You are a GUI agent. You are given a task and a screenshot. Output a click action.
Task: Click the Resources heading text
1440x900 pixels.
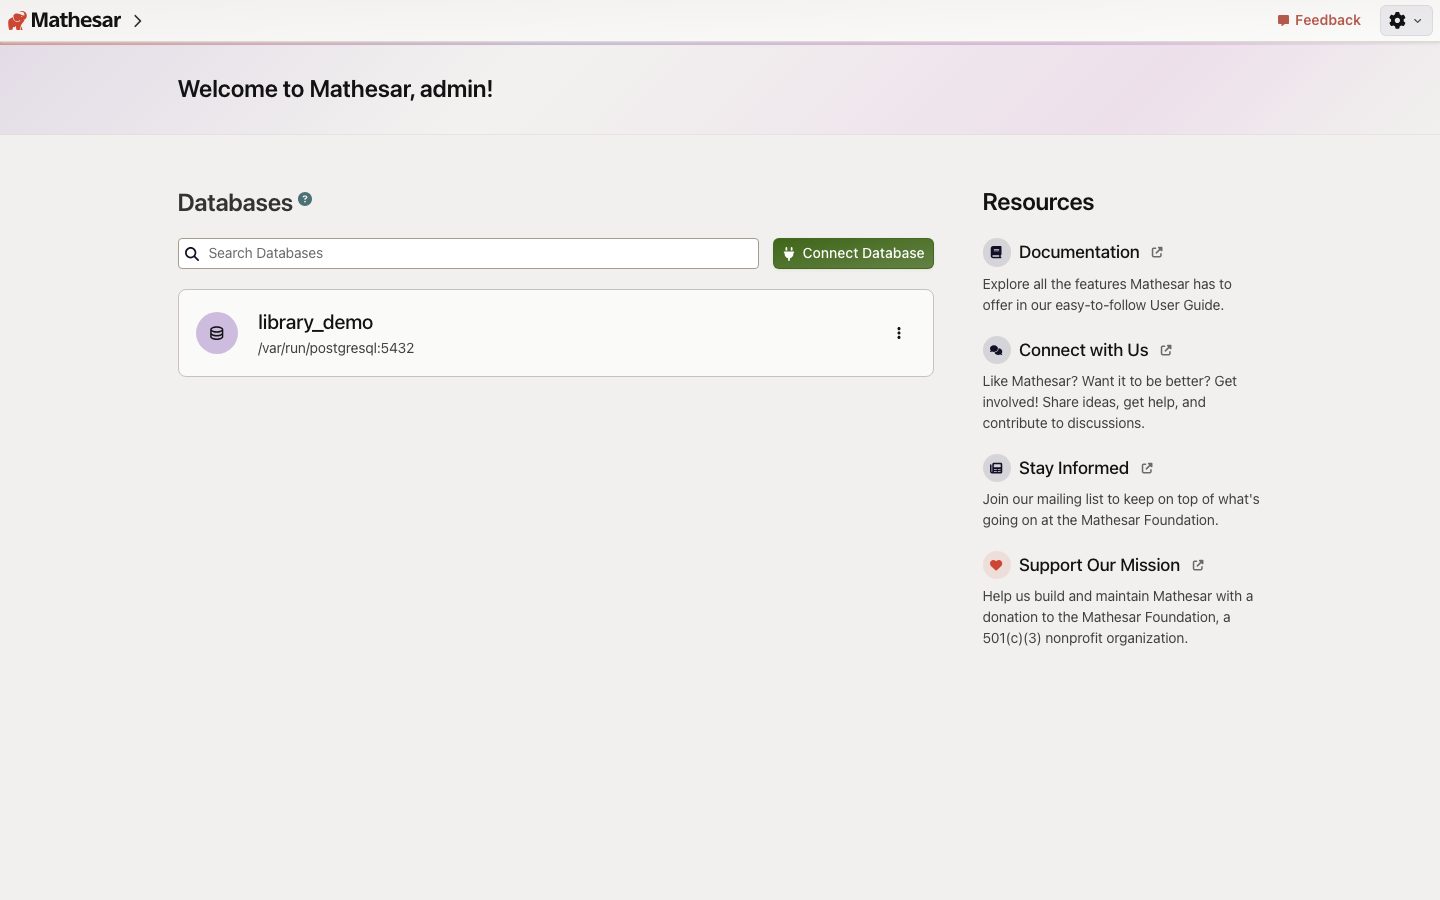pyautogui.click(x=1038, y=202)
